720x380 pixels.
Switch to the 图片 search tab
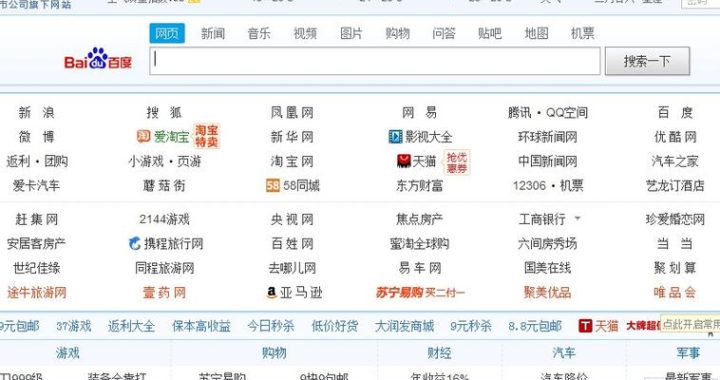(x=351, y=34)
